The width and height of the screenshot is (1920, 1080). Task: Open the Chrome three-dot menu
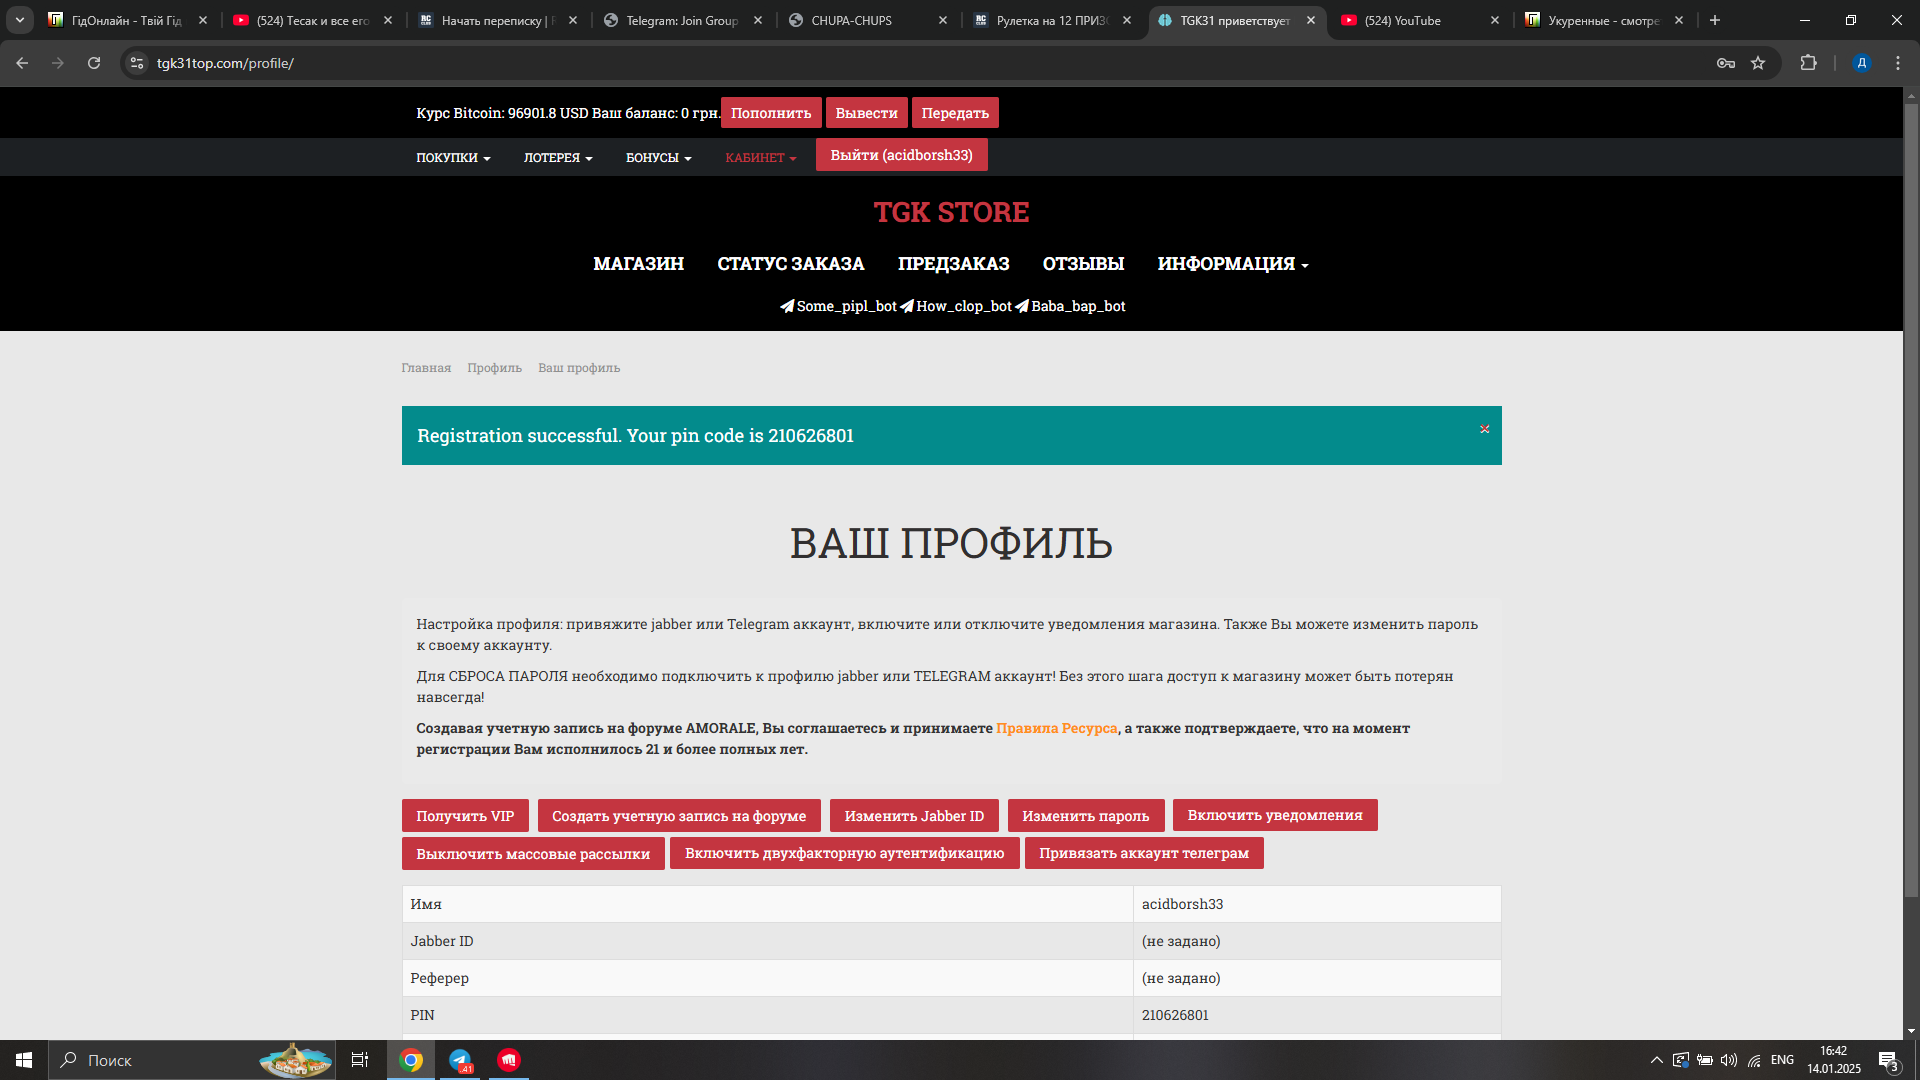coord(1898,63)
